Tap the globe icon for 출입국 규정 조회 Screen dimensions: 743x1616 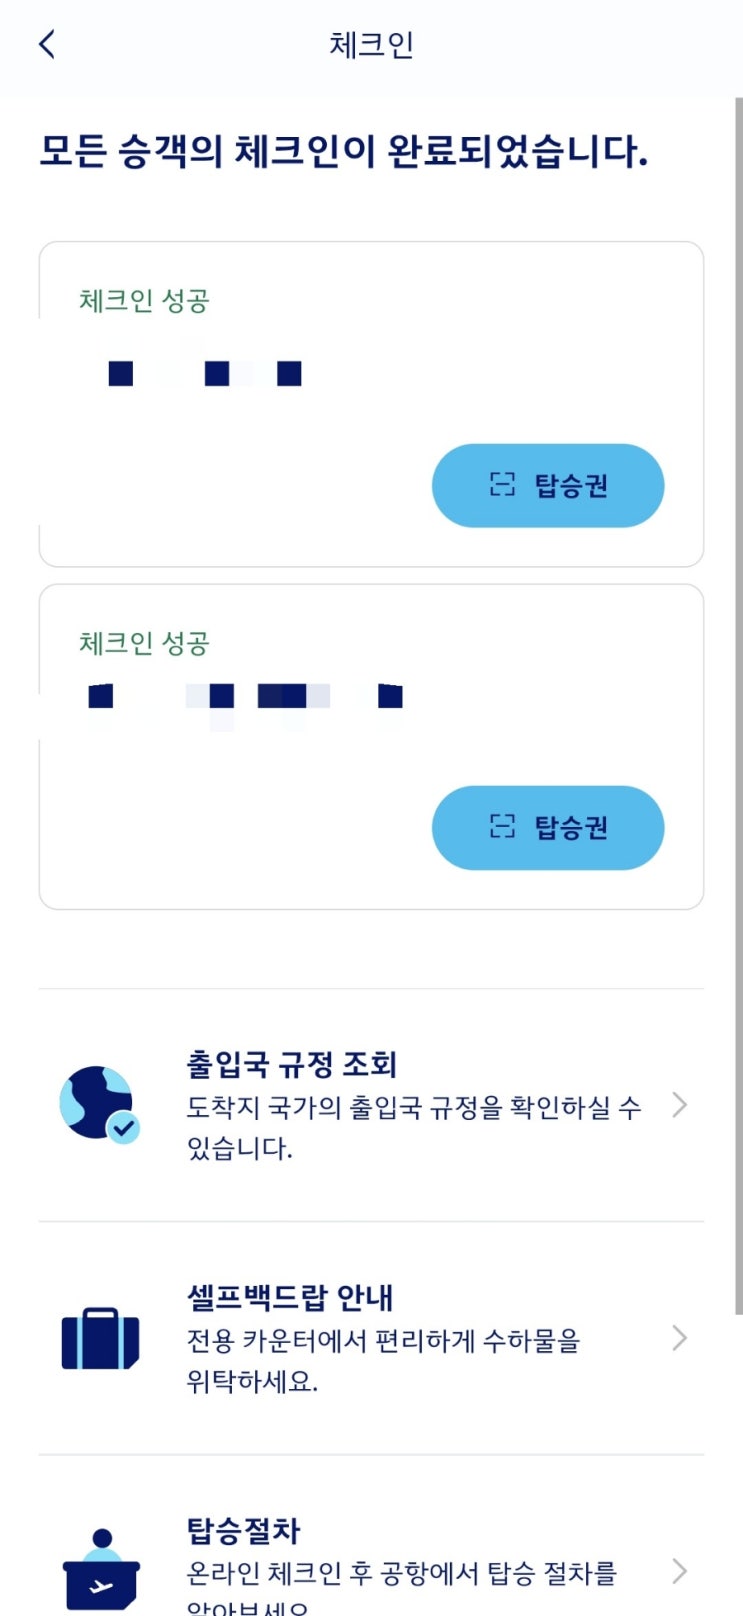pos(98,1104)
